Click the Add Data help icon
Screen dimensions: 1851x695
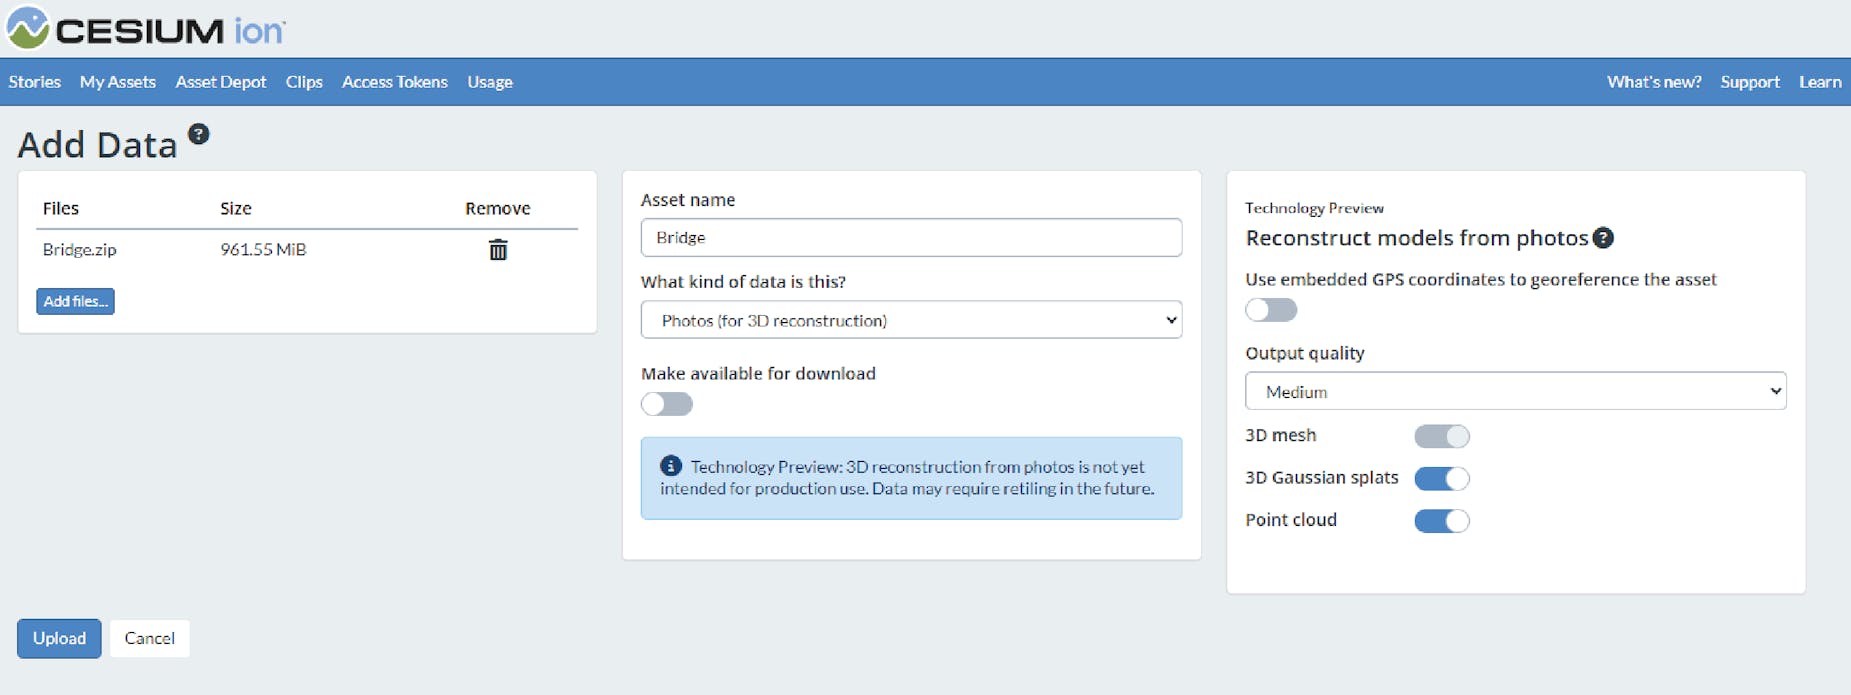point(199,135)
